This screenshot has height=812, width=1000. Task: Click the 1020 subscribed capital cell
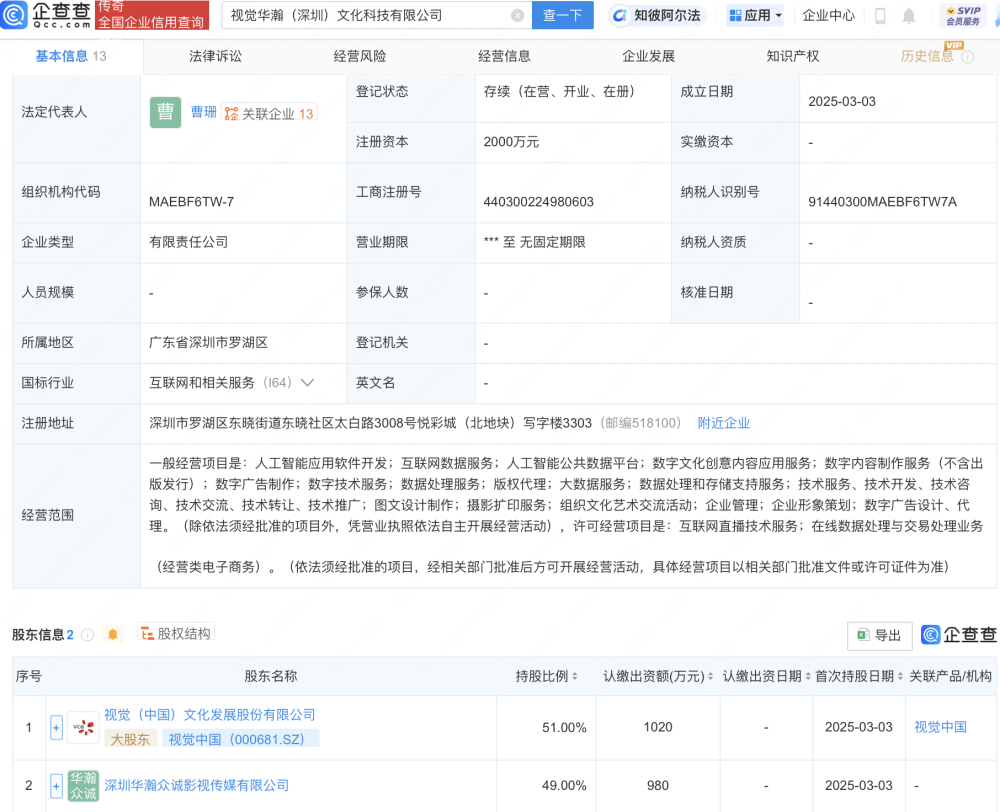pos(658,727)
